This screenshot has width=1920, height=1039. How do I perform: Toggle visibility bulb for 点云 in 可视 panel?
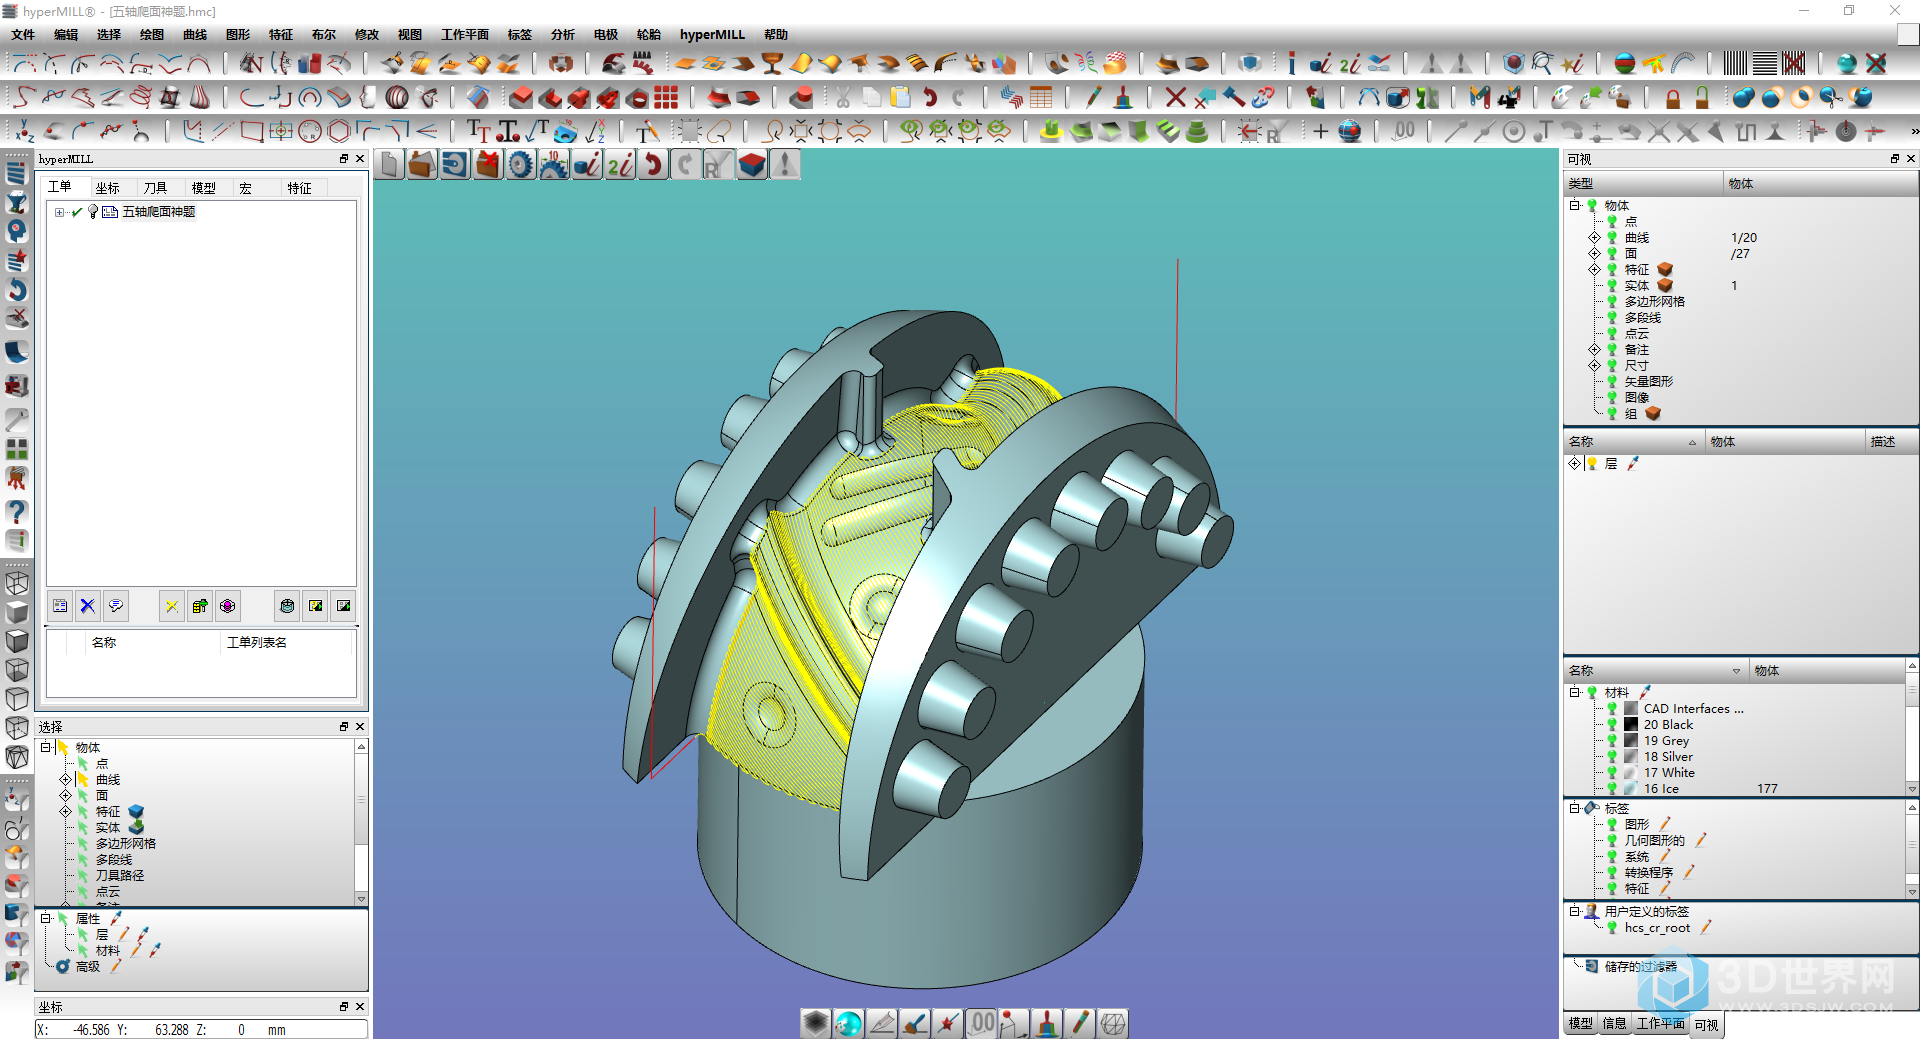click(1612, 333)
